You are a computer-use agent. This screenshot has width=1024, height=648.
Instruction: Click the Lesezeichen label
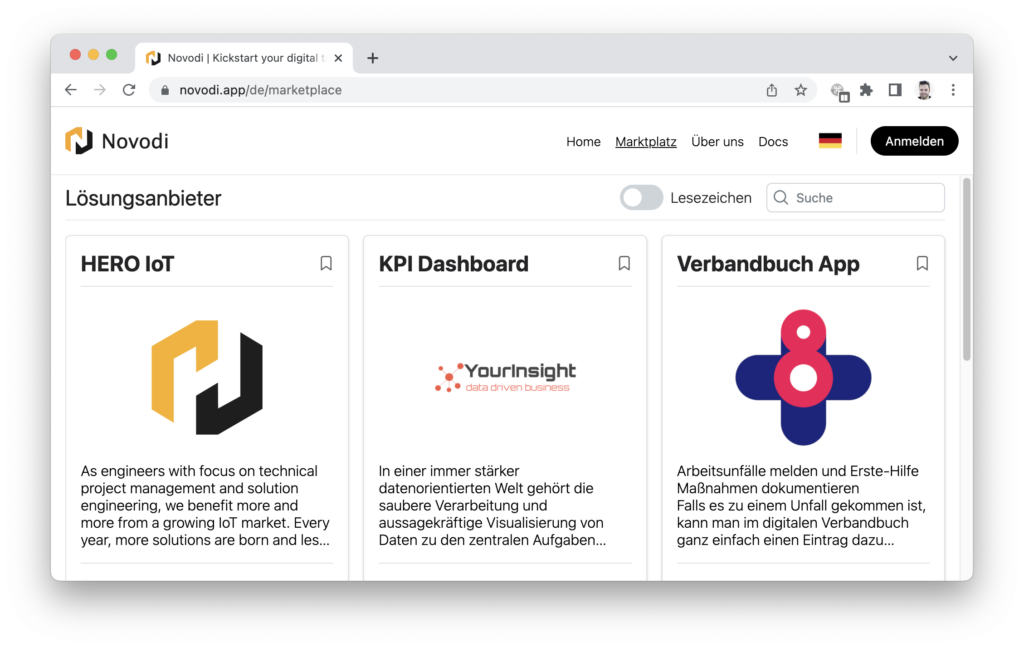pyautogui.click(x=711, y=198)
